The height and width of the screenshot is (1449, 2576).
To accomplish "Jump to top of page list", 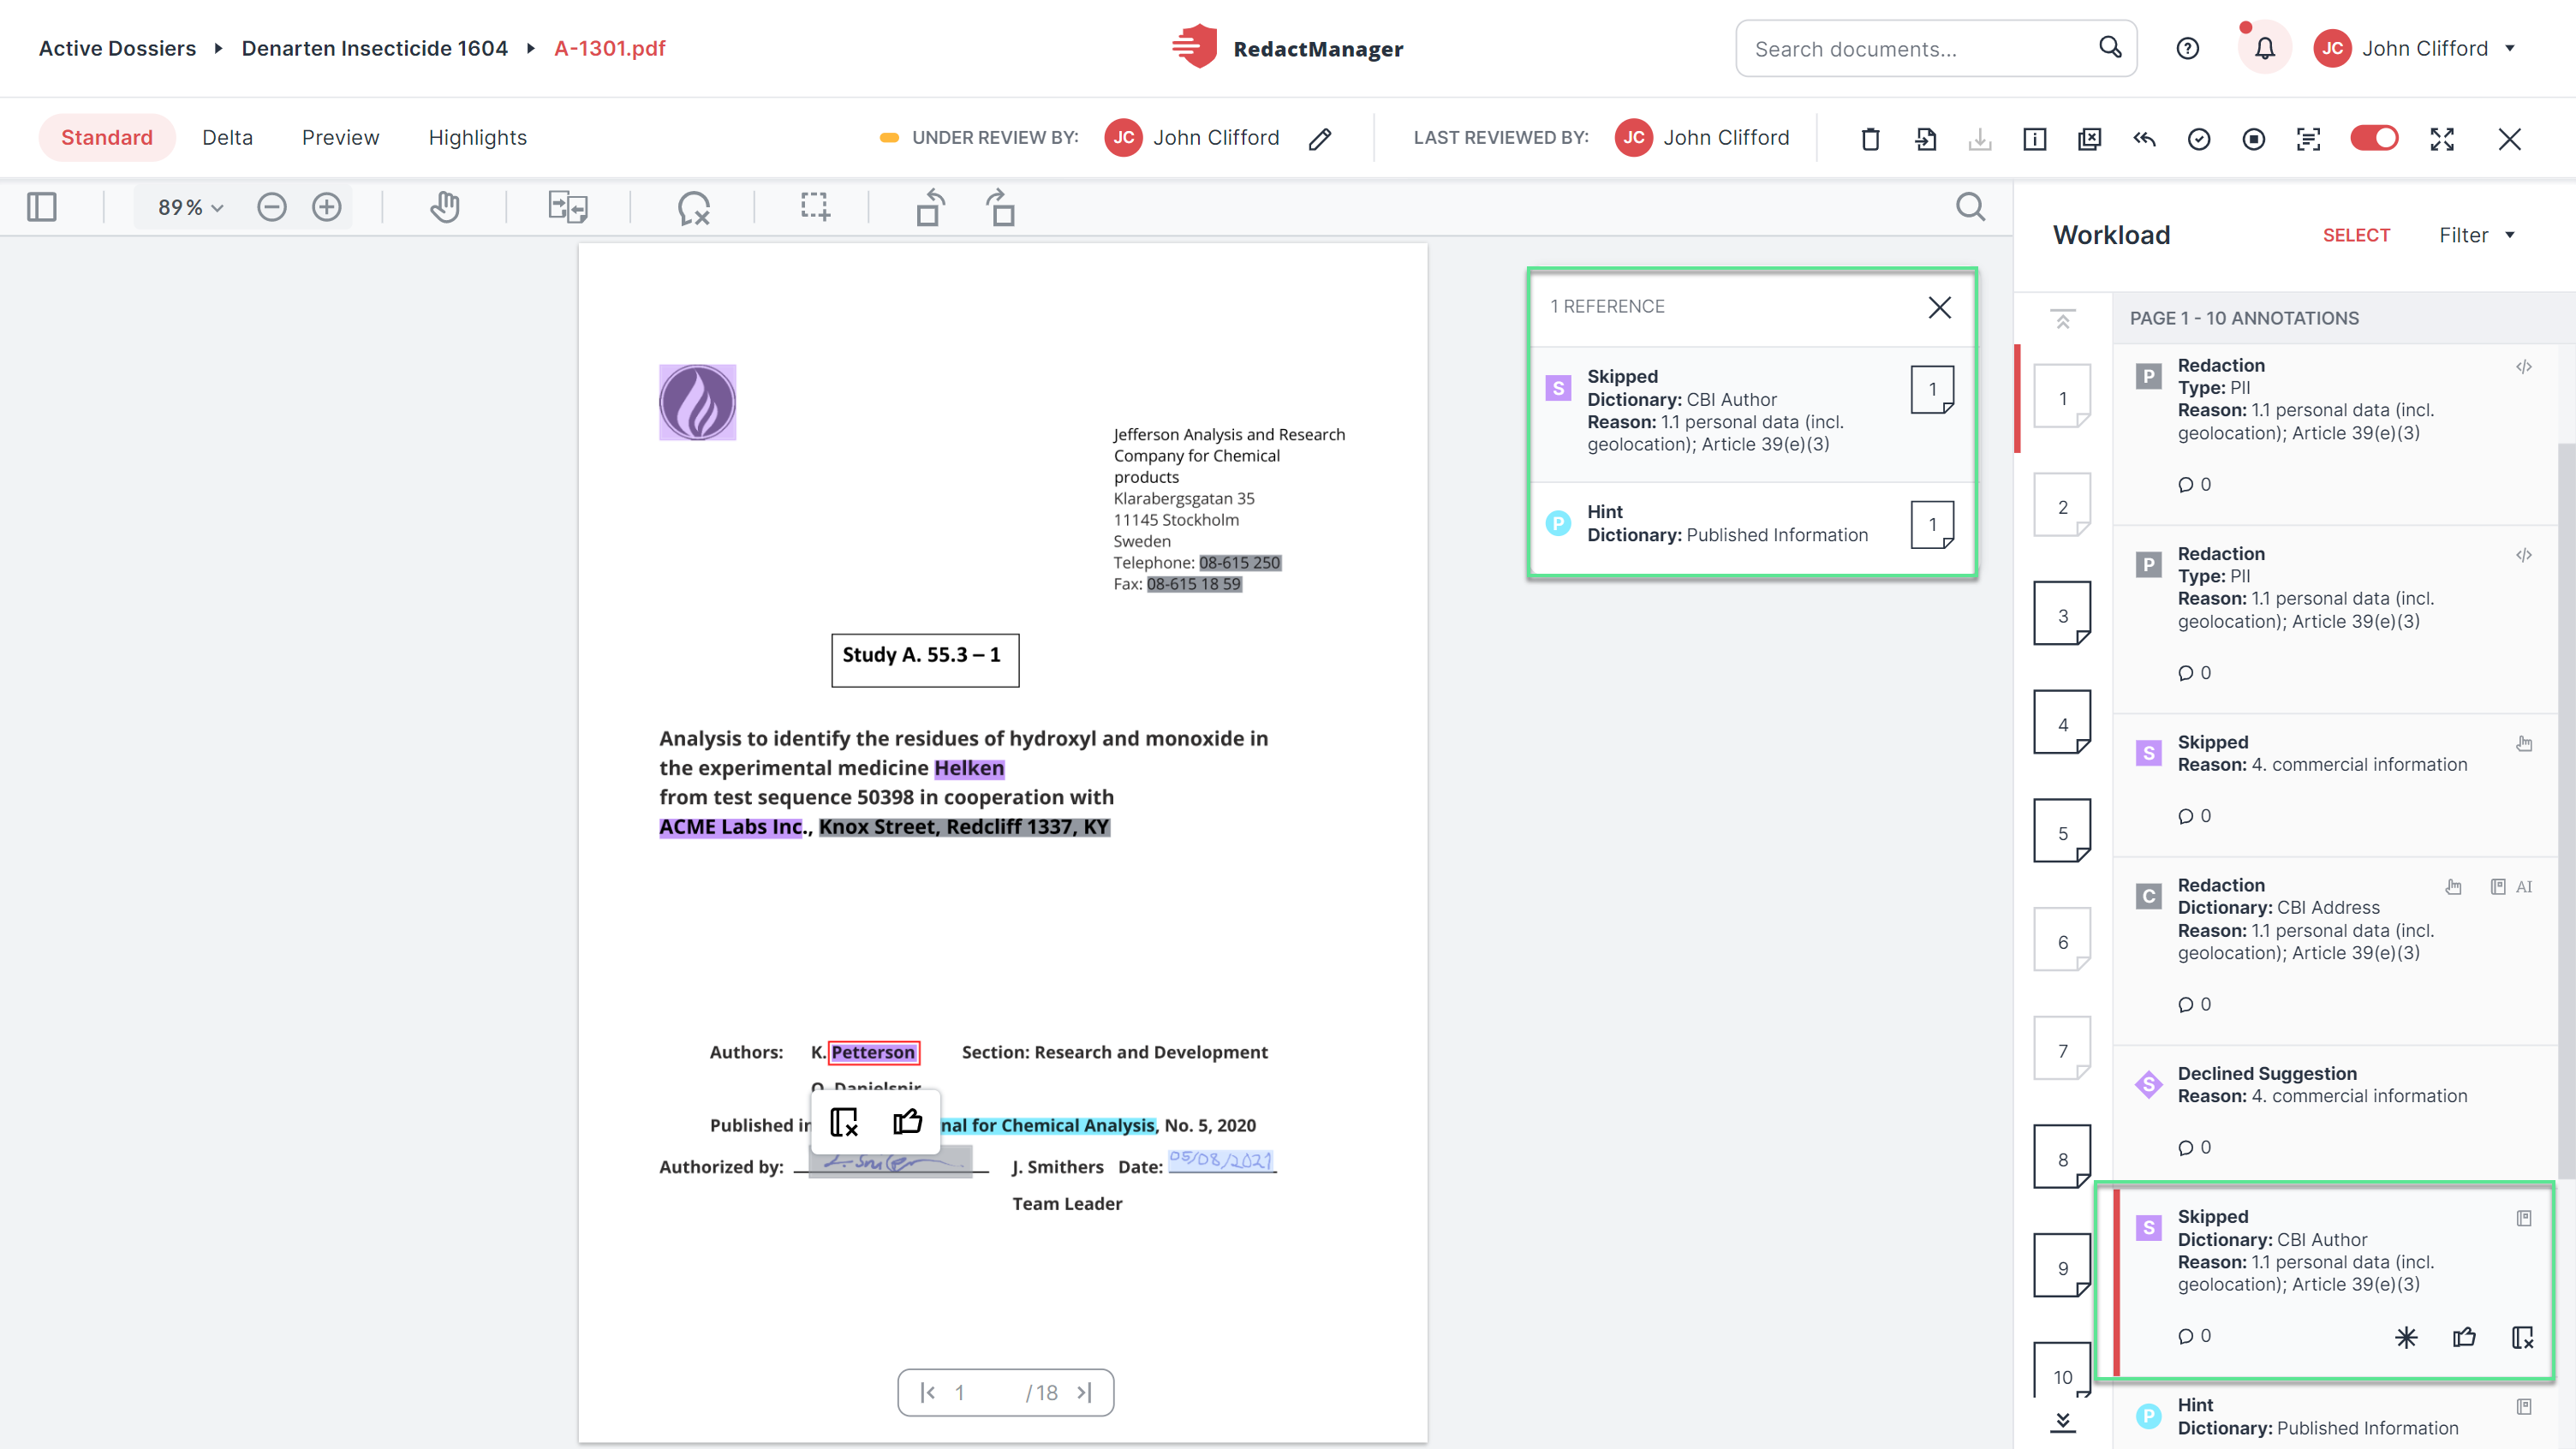I will point(2062,319).
